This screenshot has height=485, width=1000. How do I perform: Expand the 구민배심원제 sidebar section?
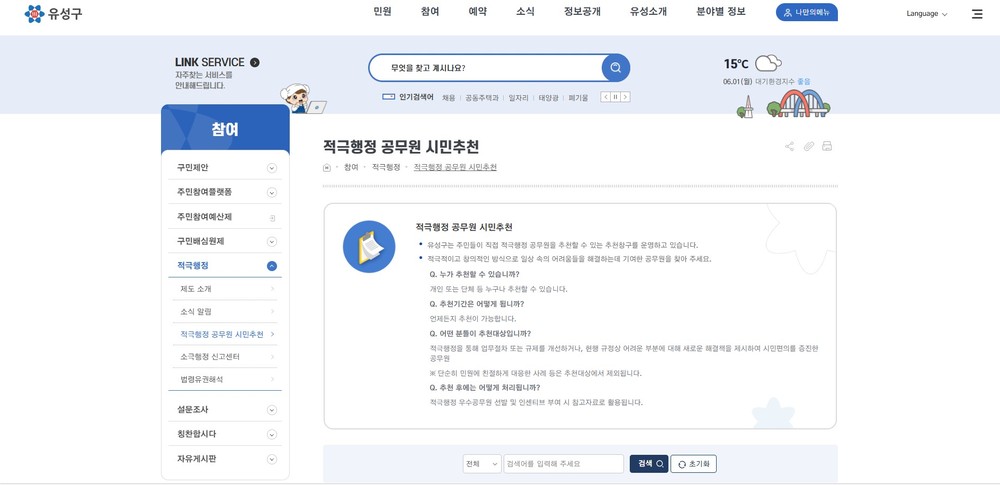(x=272, y=242)
